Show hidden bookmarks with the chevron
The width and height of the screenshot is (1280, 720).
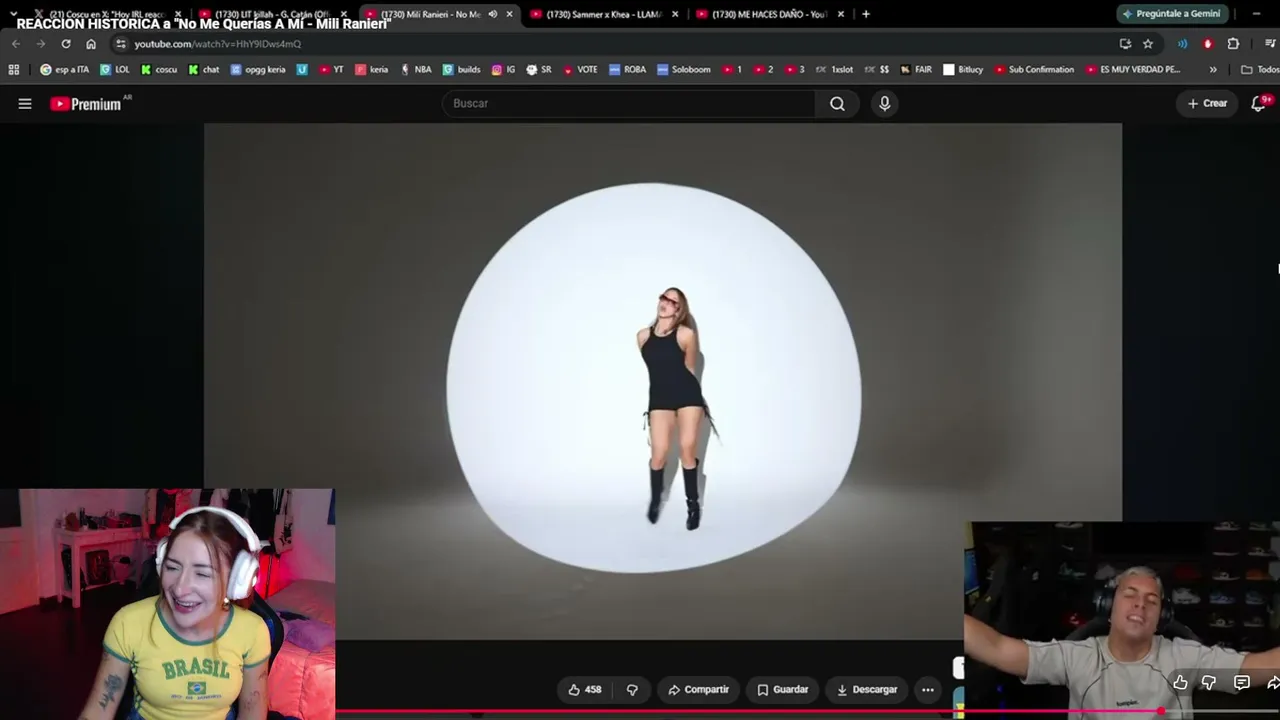[x=1213, y=69]
